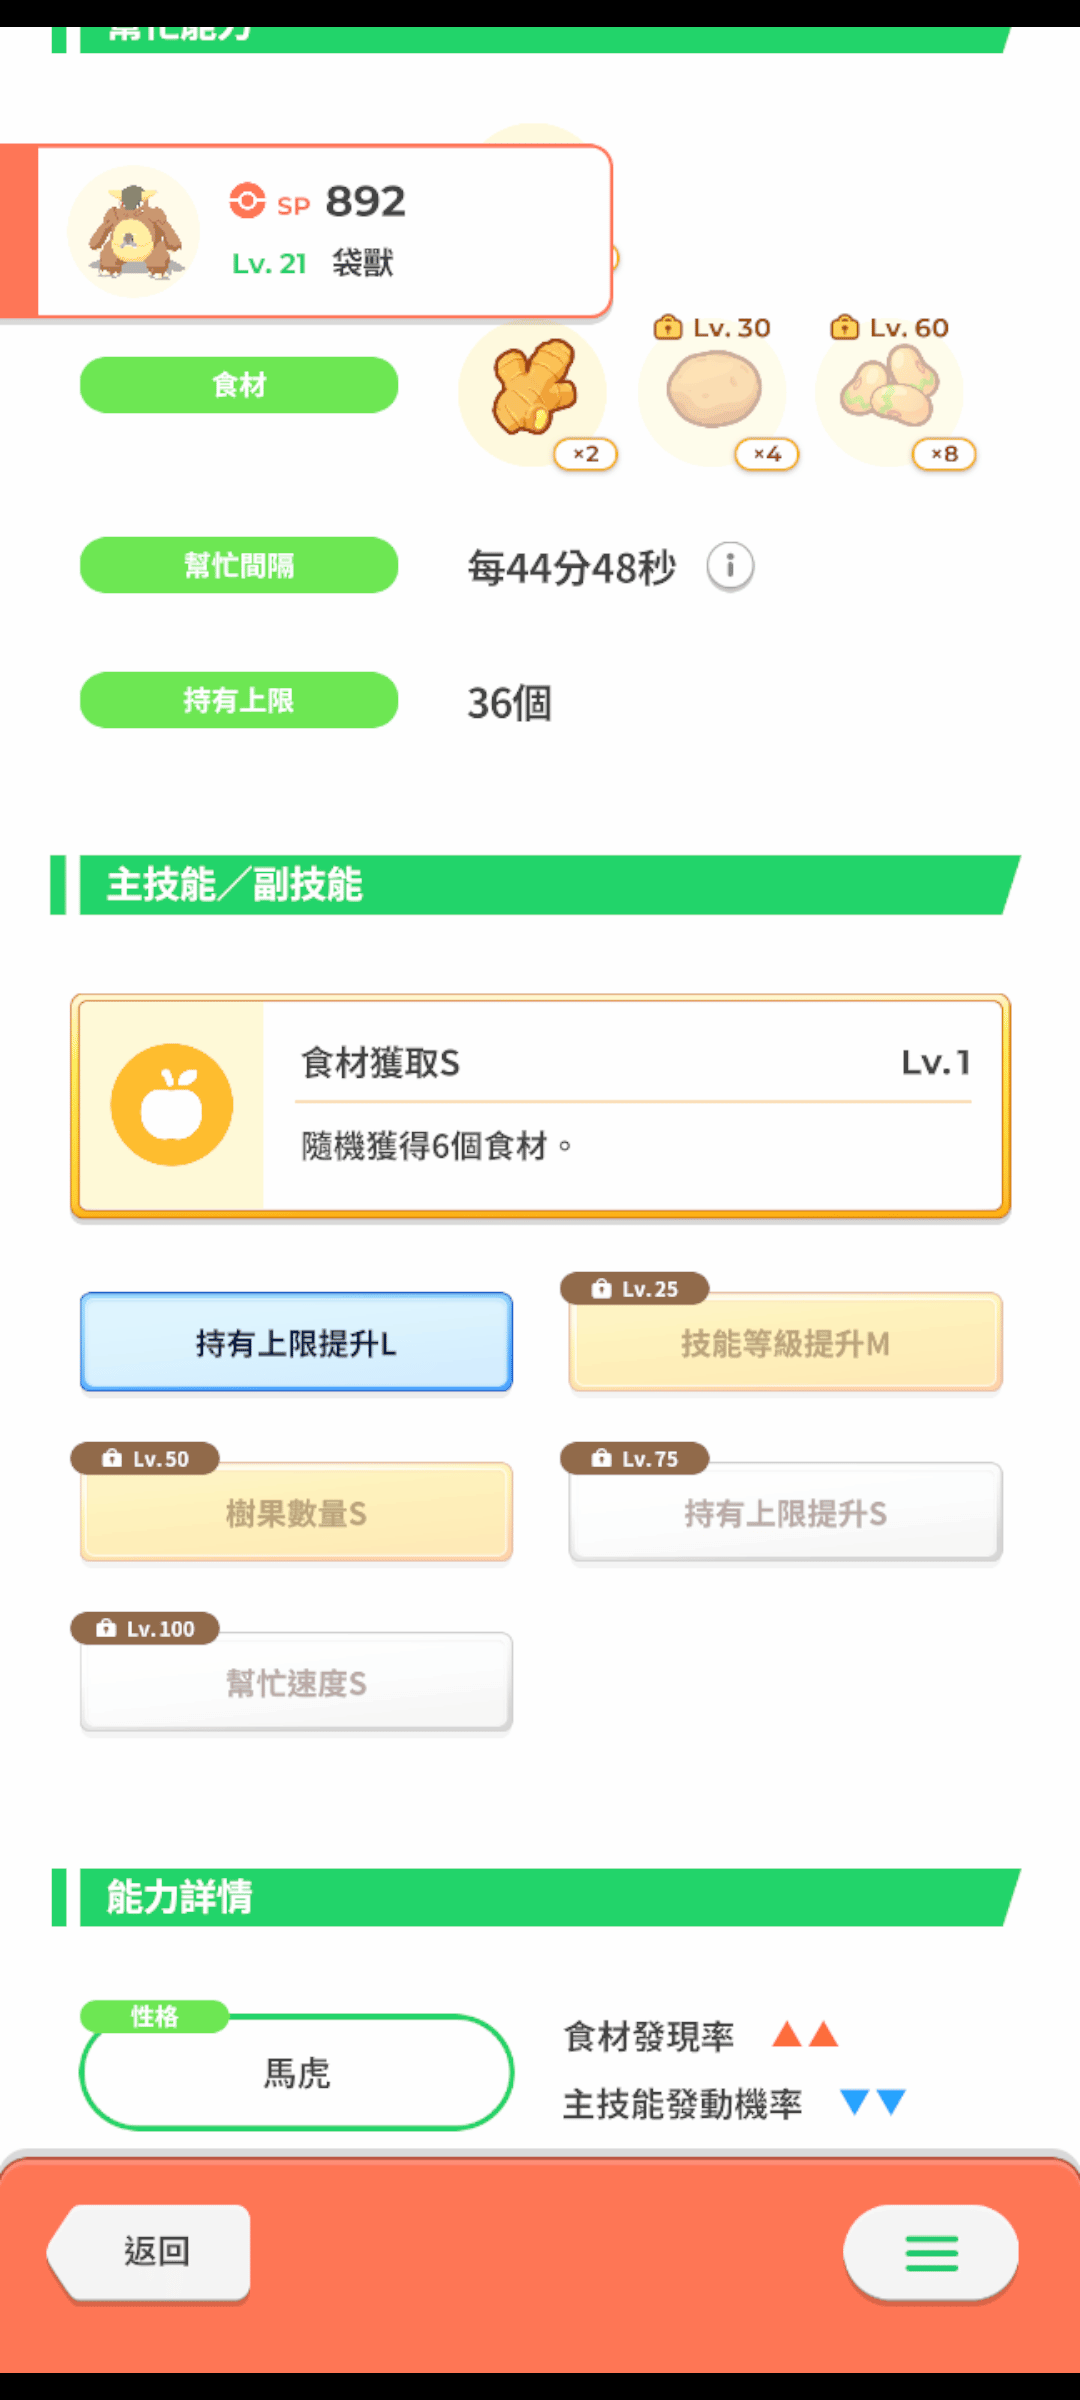Open the 食材獲取S main skill card
Screen dimensions: 1080x2400
point(540,1106)
